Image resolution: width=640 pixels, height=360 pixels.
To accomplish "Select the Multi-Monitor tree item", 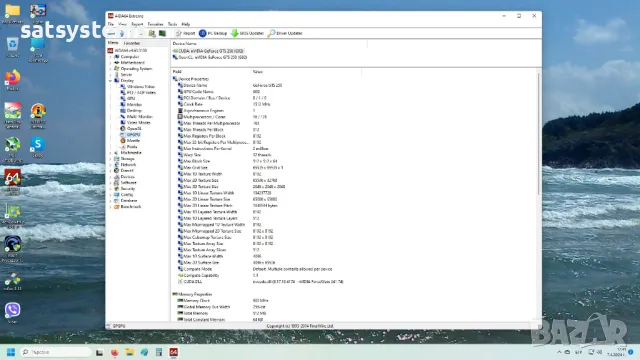I will [139, 116].
